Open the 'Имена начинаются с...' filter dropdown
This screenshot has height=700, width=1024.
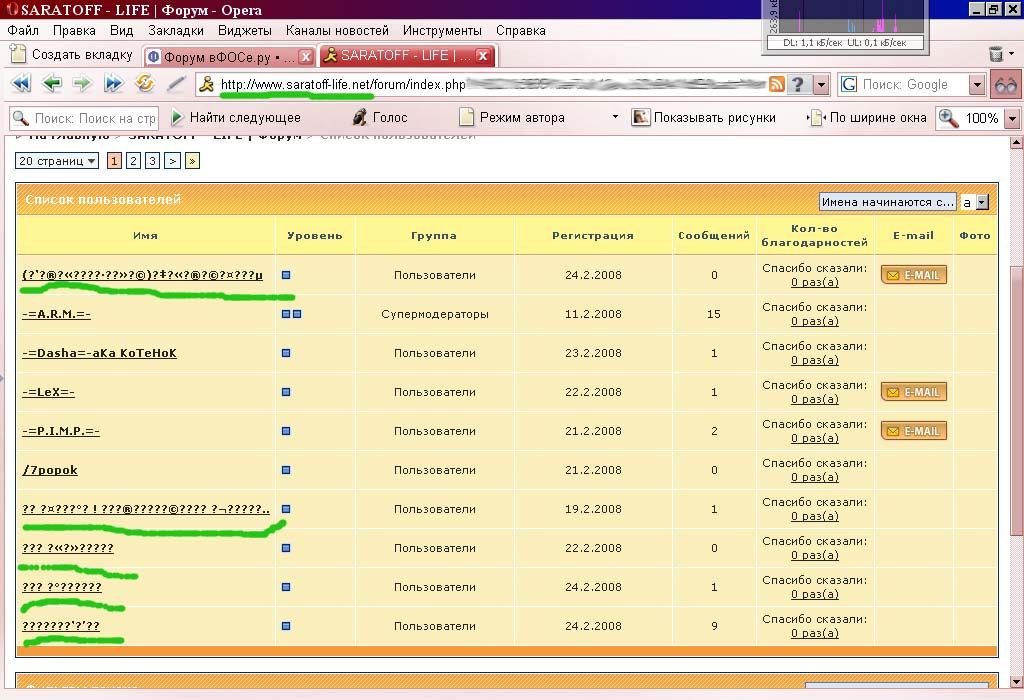888,202
